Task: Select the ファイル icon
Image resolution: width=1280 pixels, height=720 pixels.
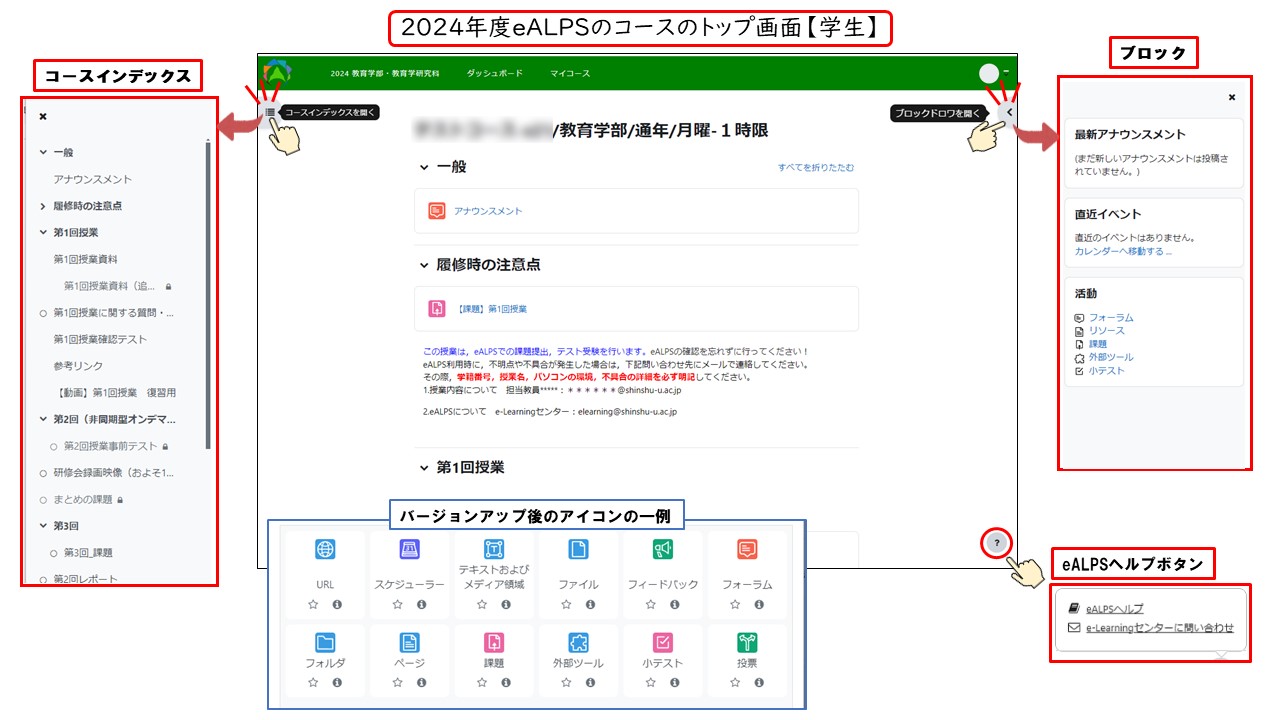Action: 578,549
